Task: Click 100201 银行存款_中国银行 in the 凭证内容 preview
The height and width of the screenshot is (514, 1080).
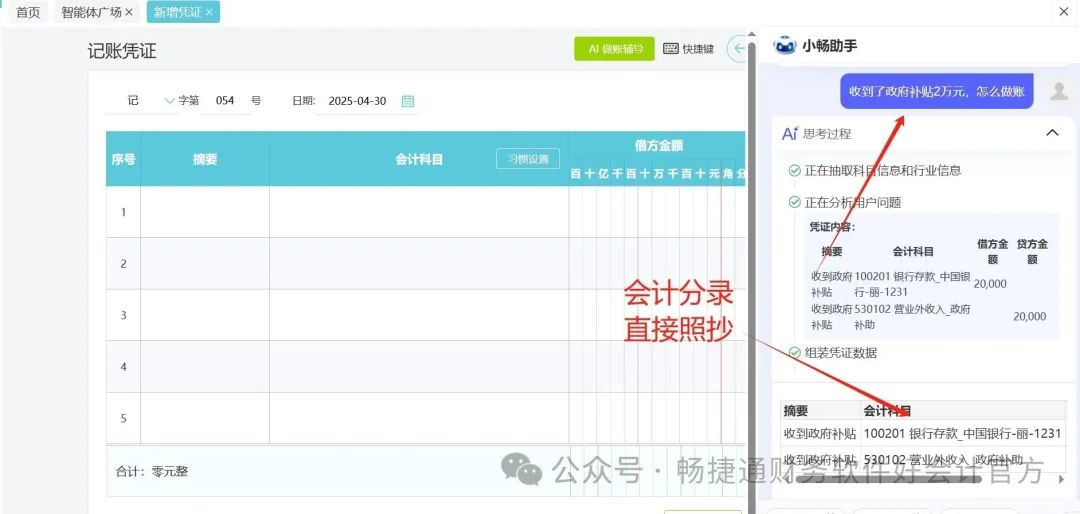Action: [913, 284]
